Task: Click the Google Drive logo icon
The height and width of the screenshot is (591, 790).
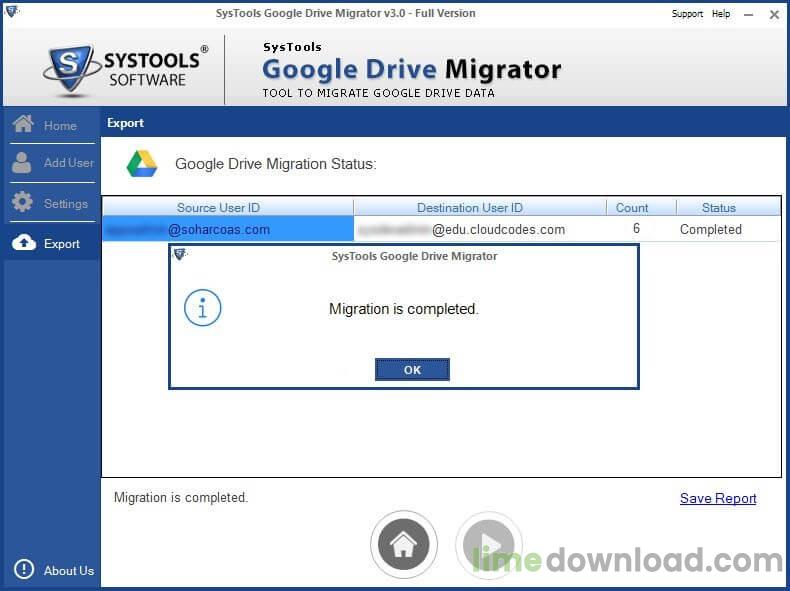Action: click(142, 164)
